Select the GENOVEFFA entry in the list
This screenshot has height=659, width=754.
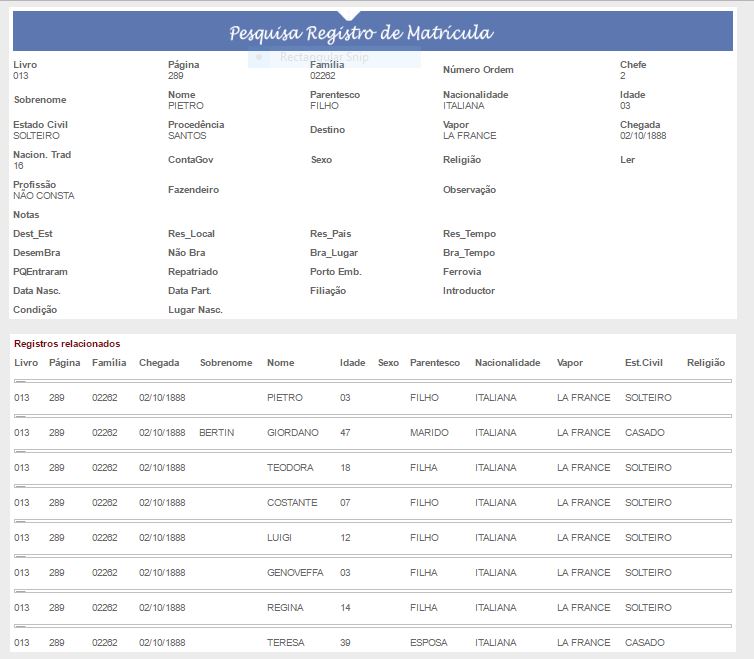point(295,573)
